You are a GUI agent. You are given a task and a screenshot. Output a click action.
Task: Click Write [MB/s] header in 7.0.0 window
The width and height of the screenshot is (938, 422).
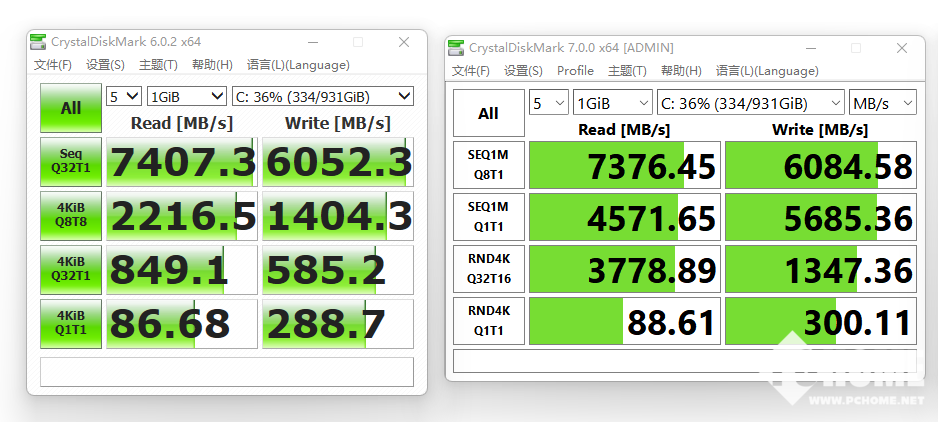click(820, 129)
